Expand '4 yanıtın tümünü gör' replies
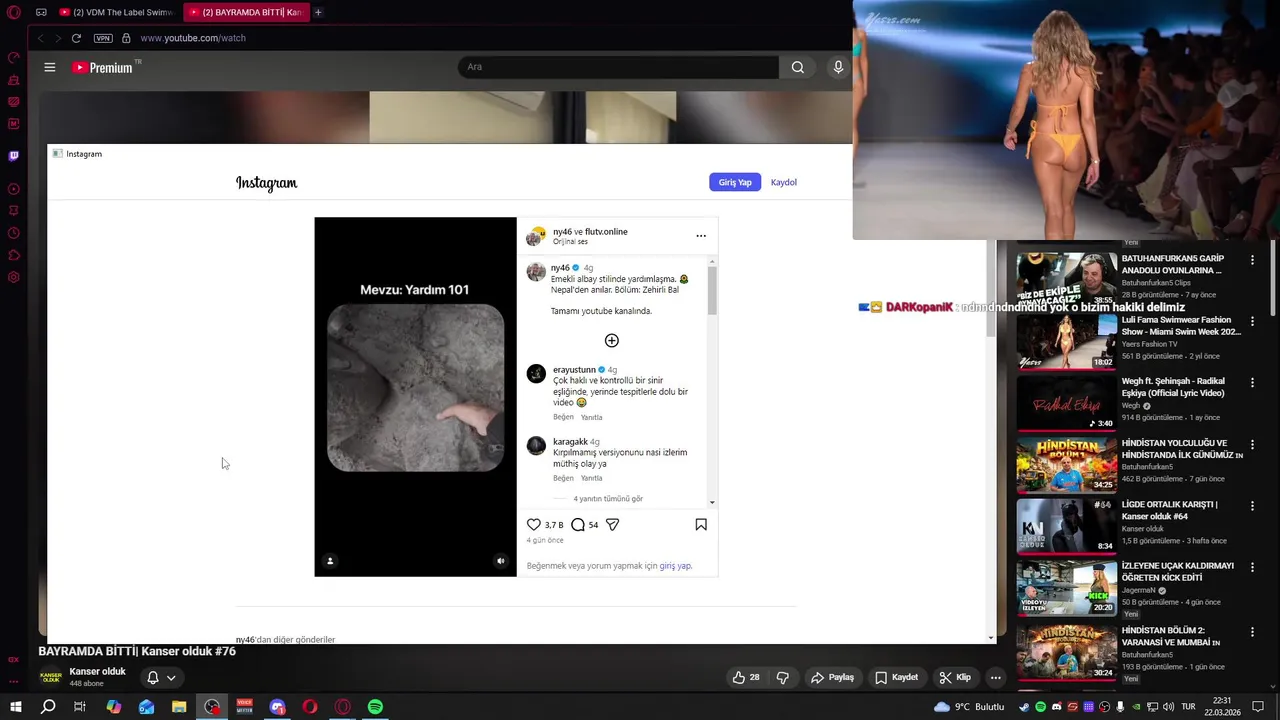Image resolution: width=1280 pixels, height=720 pixels. pyautogui.click(x=608, y=498)
